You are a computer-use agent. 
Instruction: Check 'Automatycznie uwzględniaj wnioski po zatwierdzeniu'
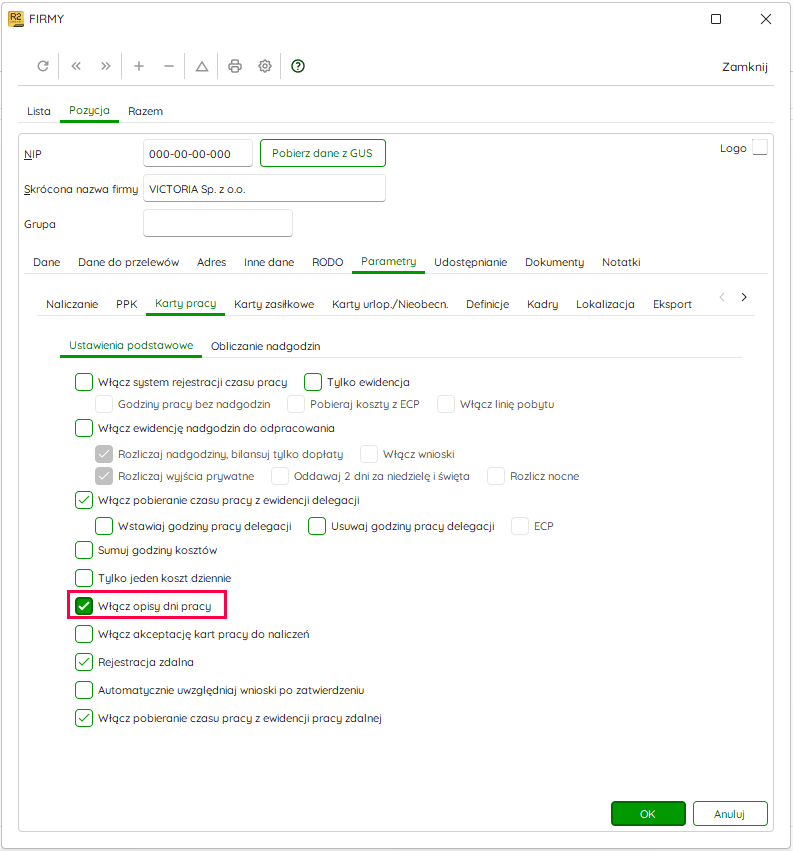tap(84, 690)
